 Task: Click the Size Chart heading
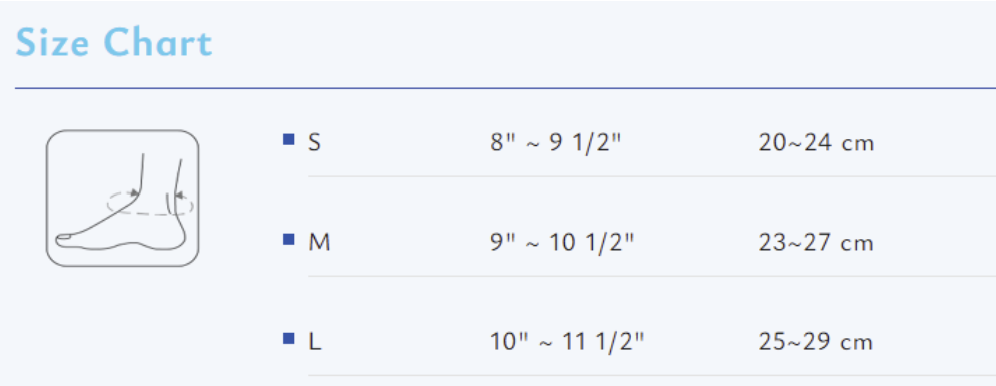[x=114, y=43]
